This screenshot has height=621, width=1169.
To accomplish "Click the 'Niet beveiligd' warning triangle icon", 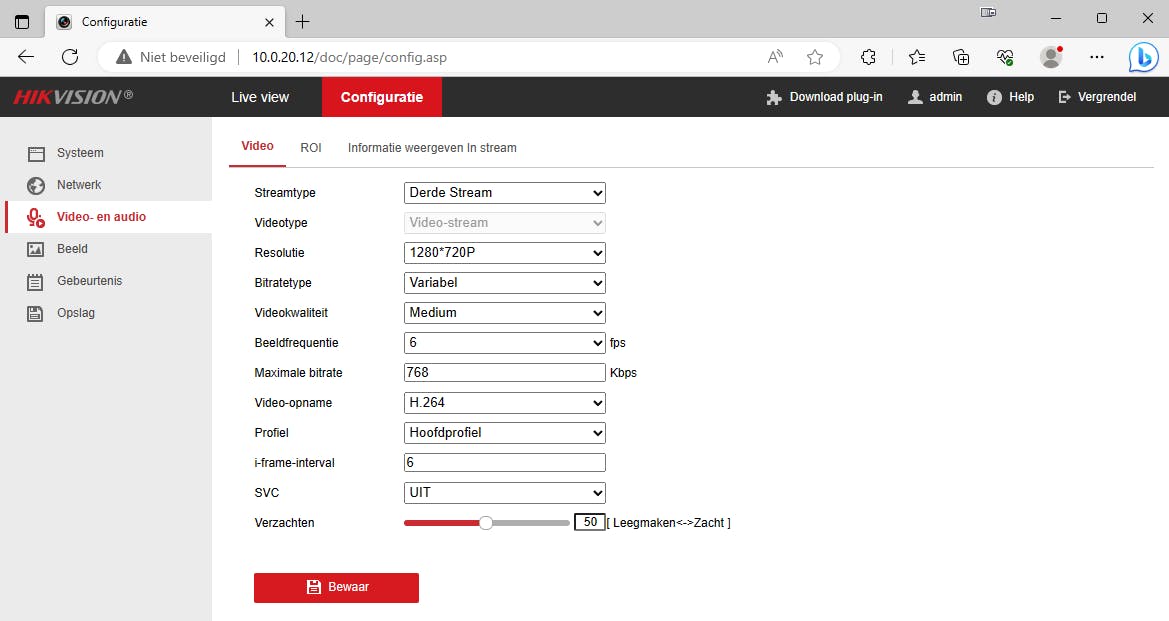I will (124, 57).
